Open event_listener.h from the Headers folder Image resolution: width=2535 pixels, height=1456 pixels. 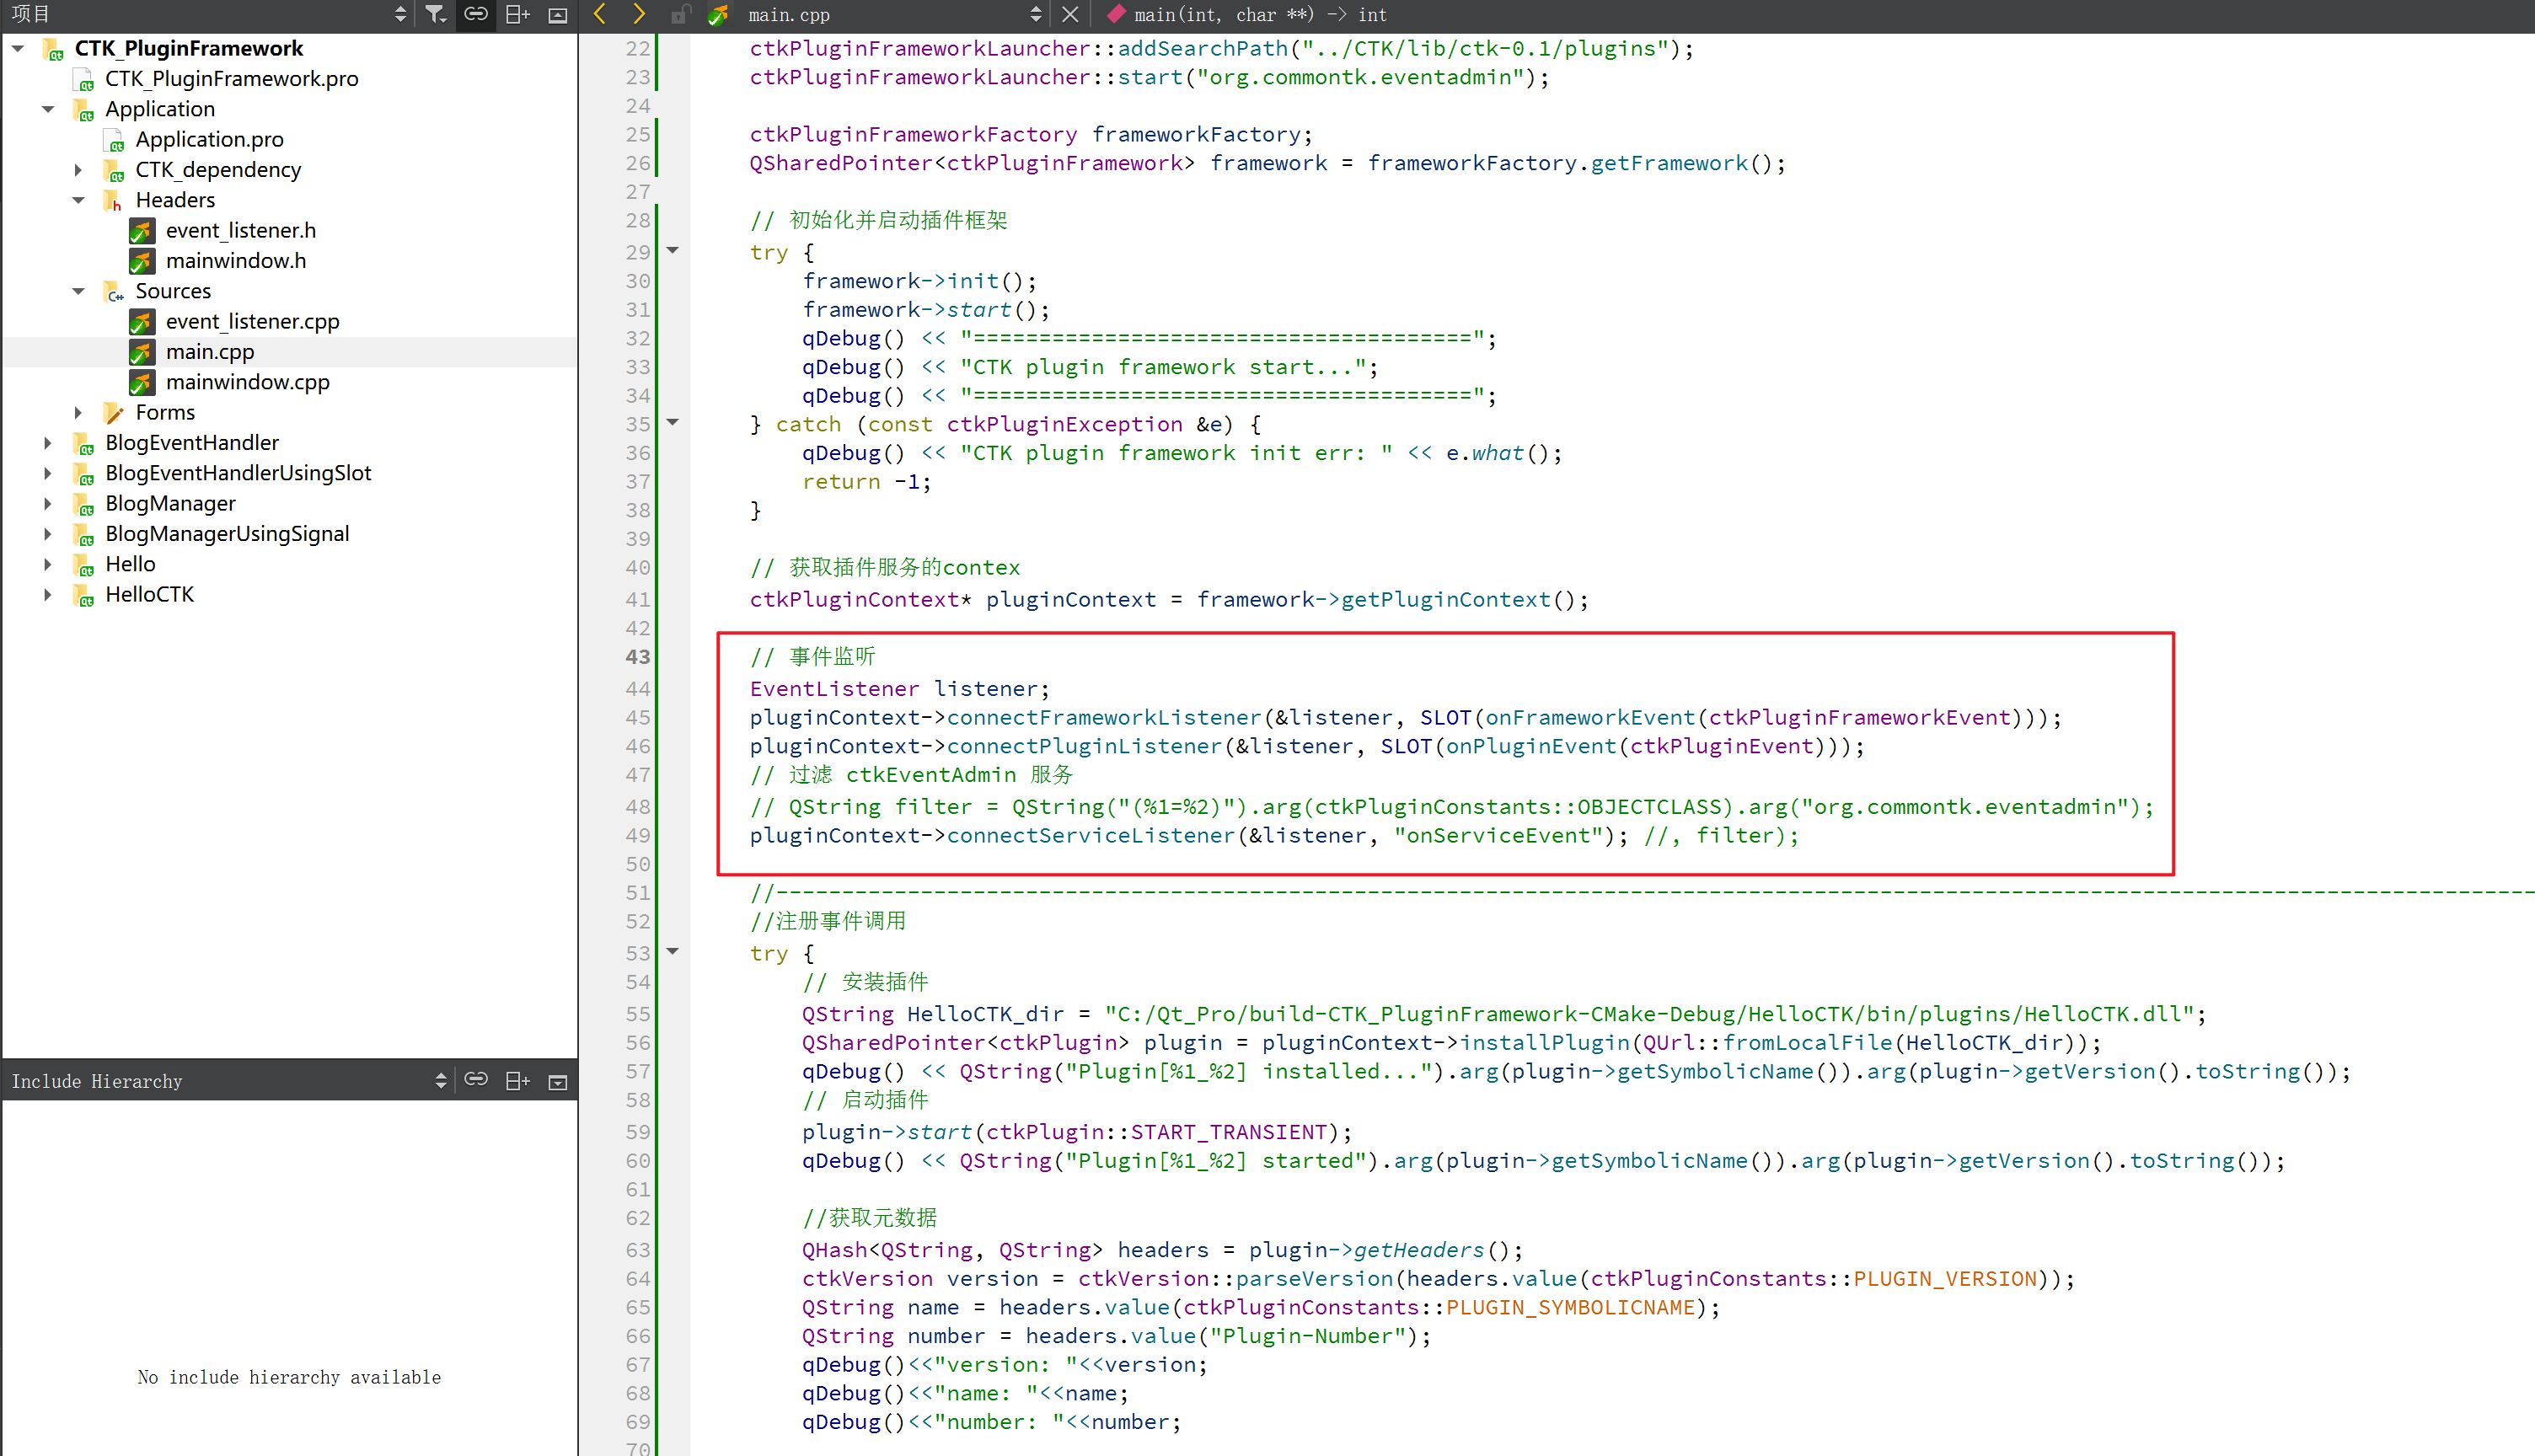[240, 230]
